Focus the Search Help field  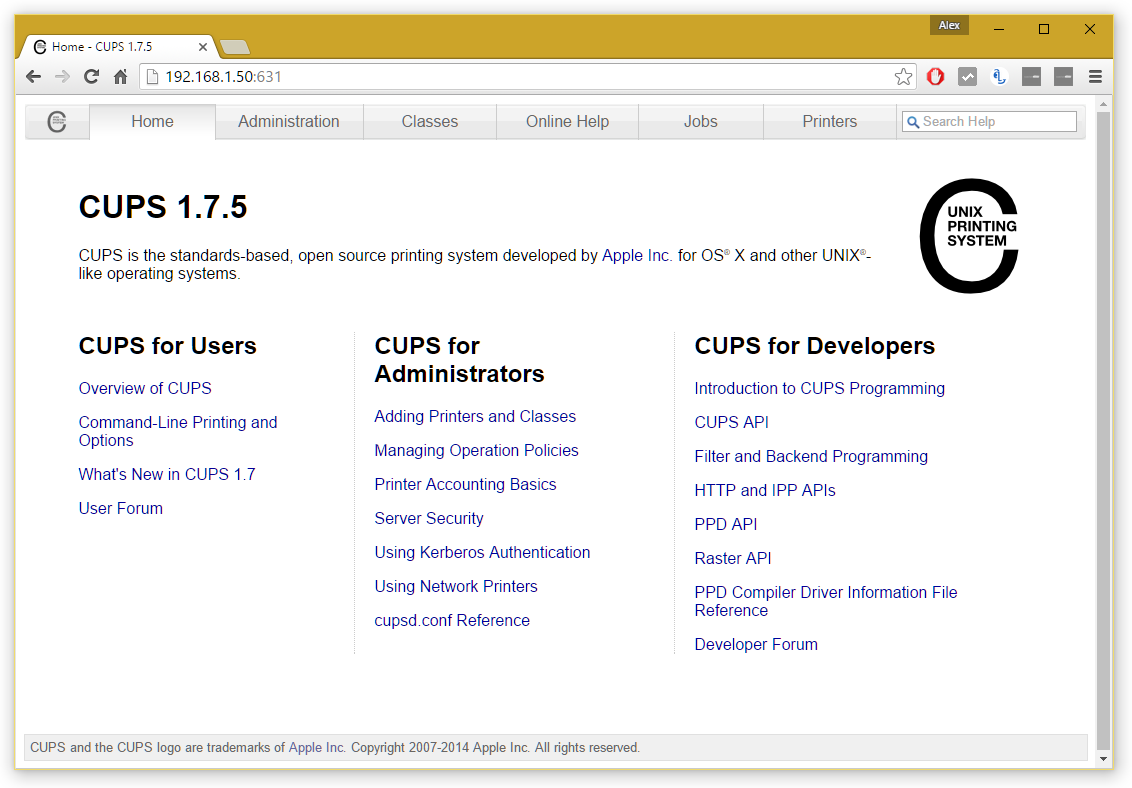[x=989, y=121]
